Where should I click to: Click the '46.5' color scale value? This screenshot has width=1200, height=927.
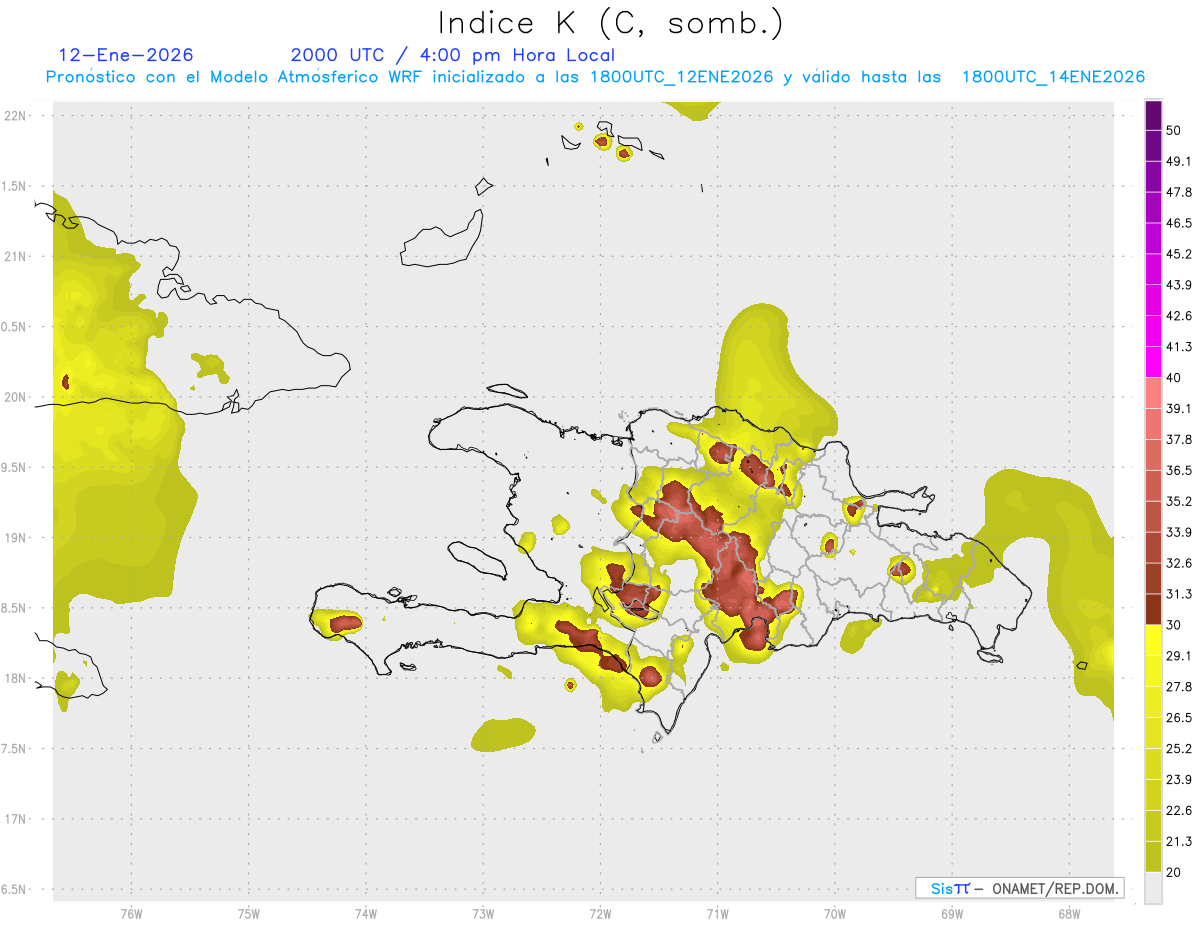click(x=1179, y=223)
